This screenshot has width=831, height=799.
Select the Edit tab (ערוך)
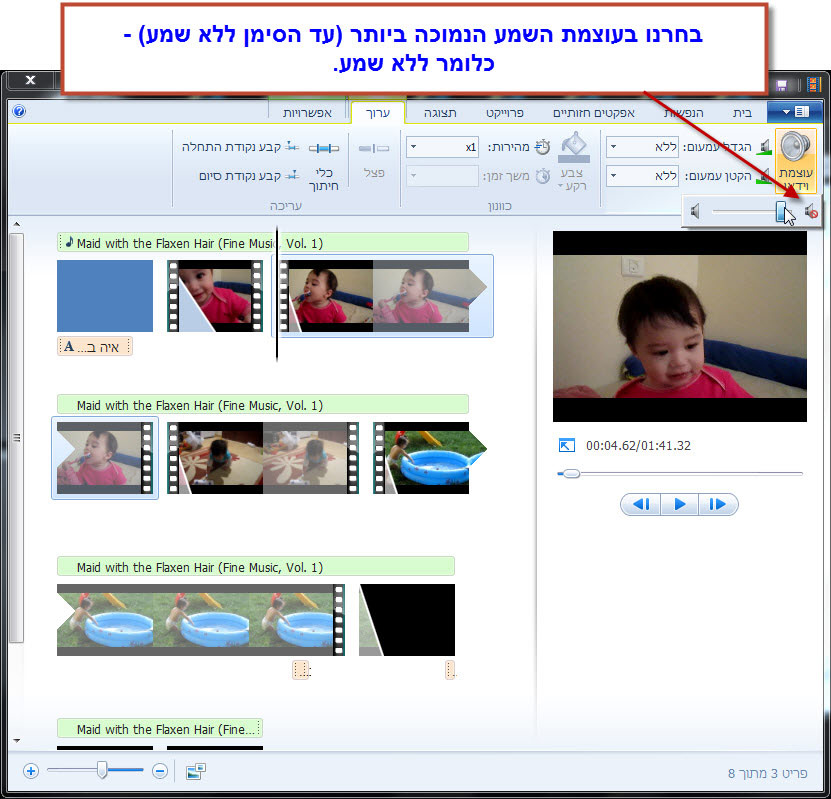378,113
